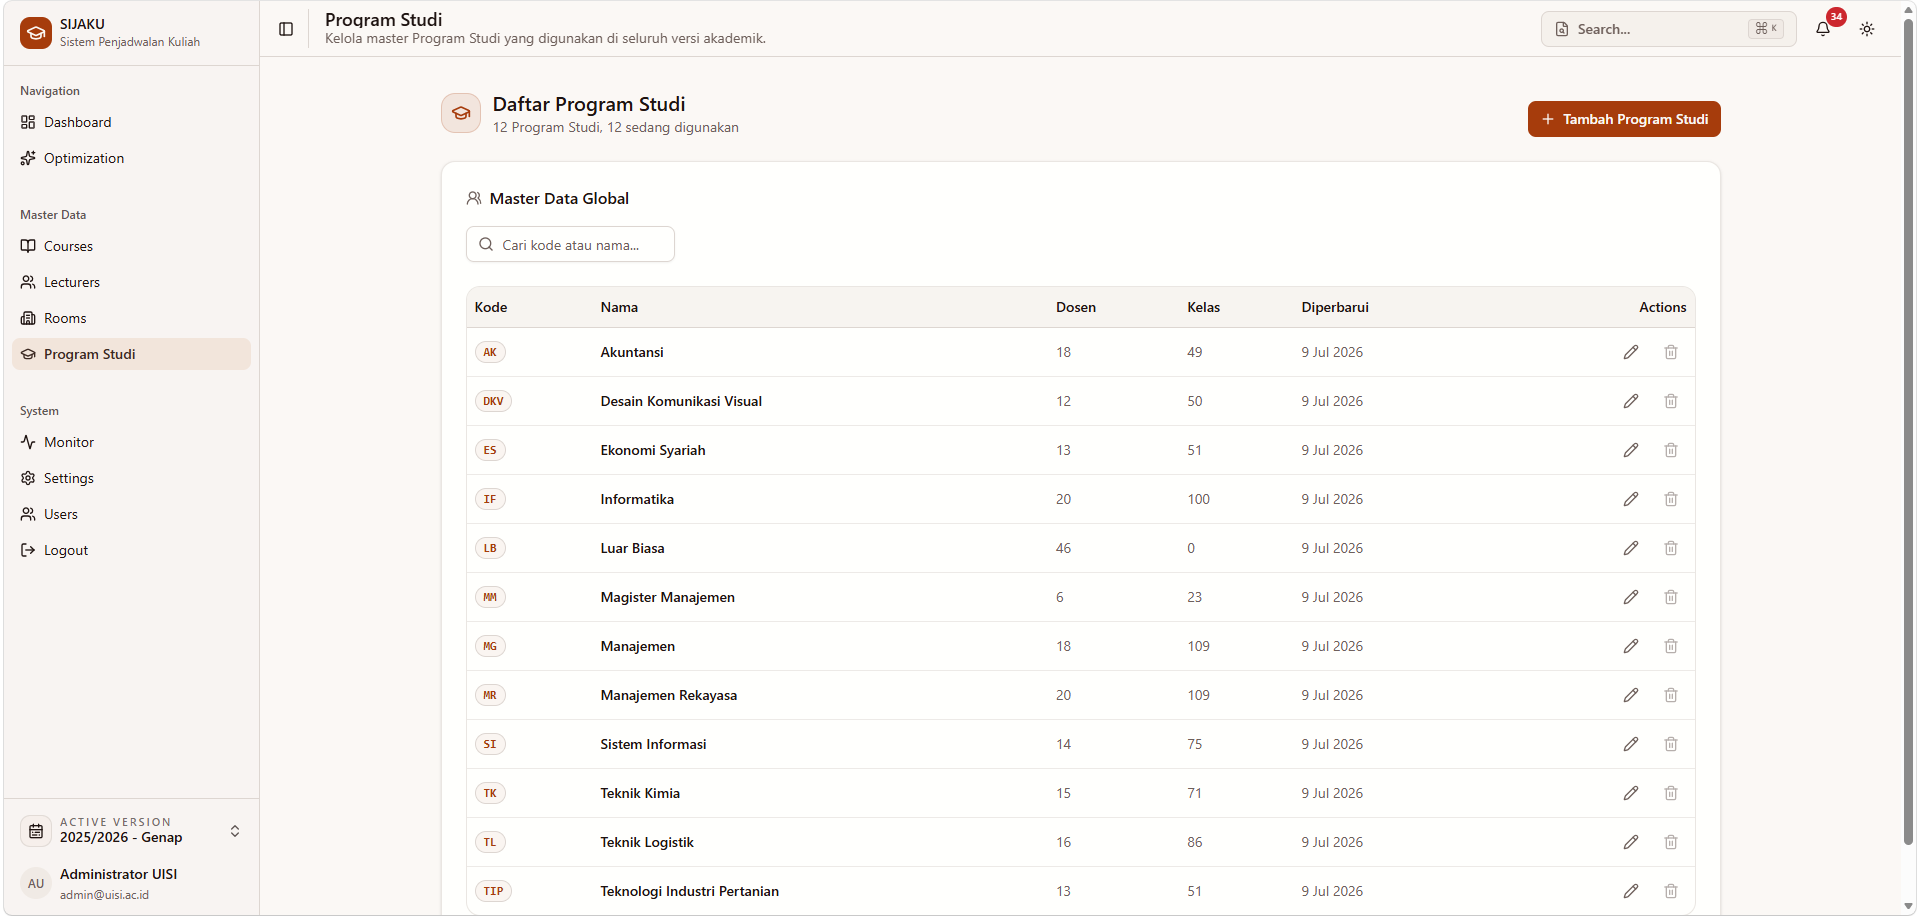This screenshot has width=1919, height=916.
Task: Delete the Sistem Informasi row
Action: [x=1671, y=744]
